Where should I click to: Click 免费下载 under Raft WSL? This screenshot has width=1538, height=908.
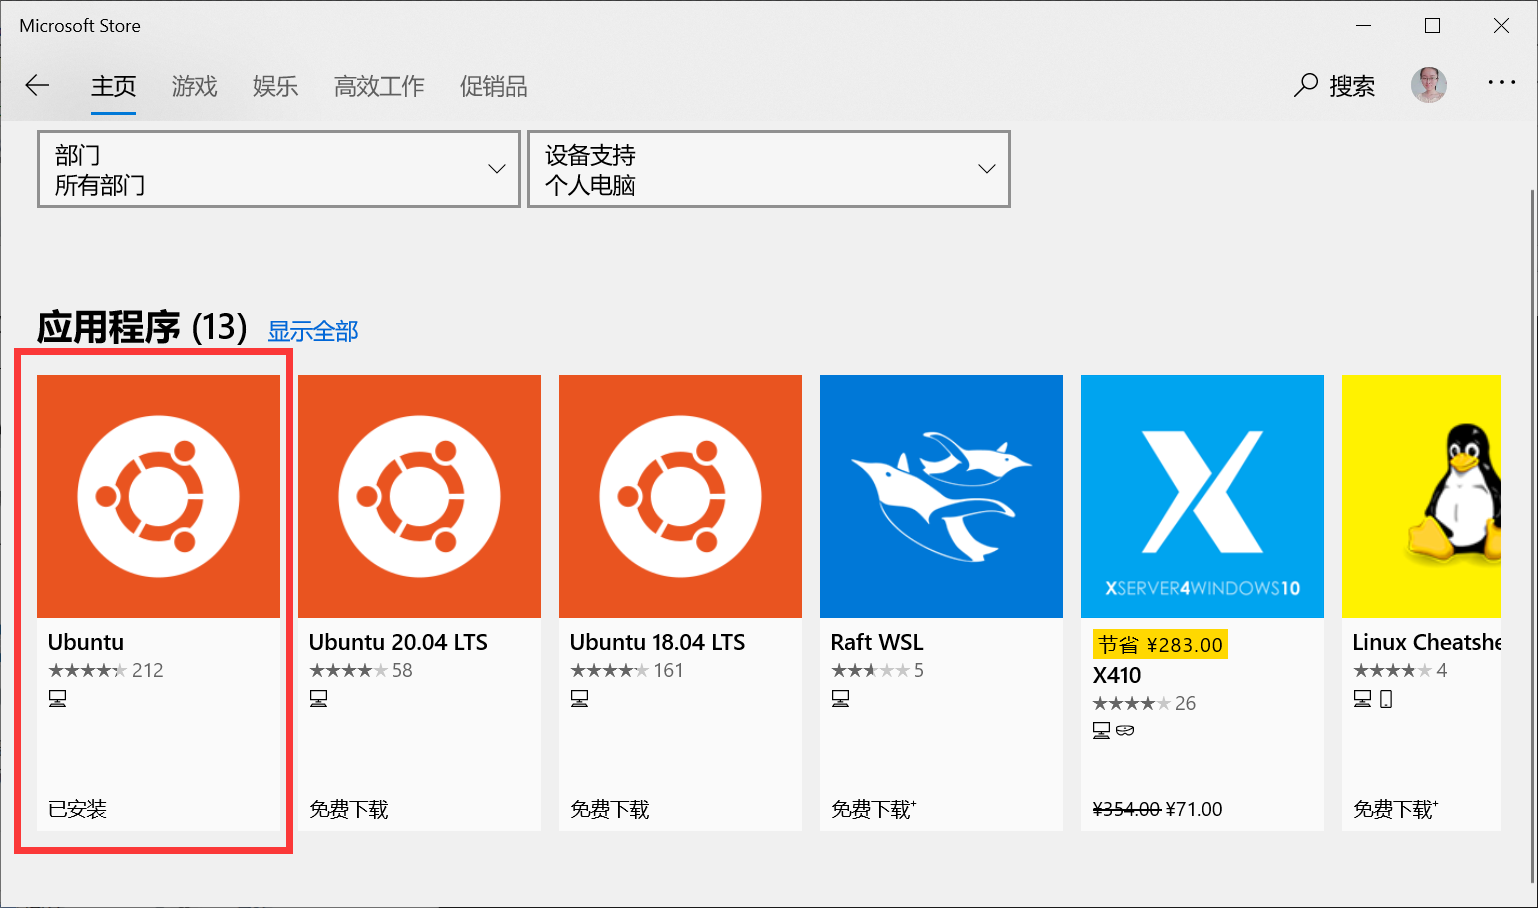pos(873,809)
